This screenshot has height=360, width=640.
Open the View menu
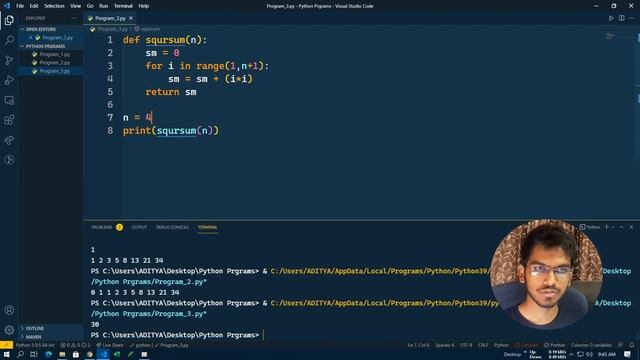point(76,6)
